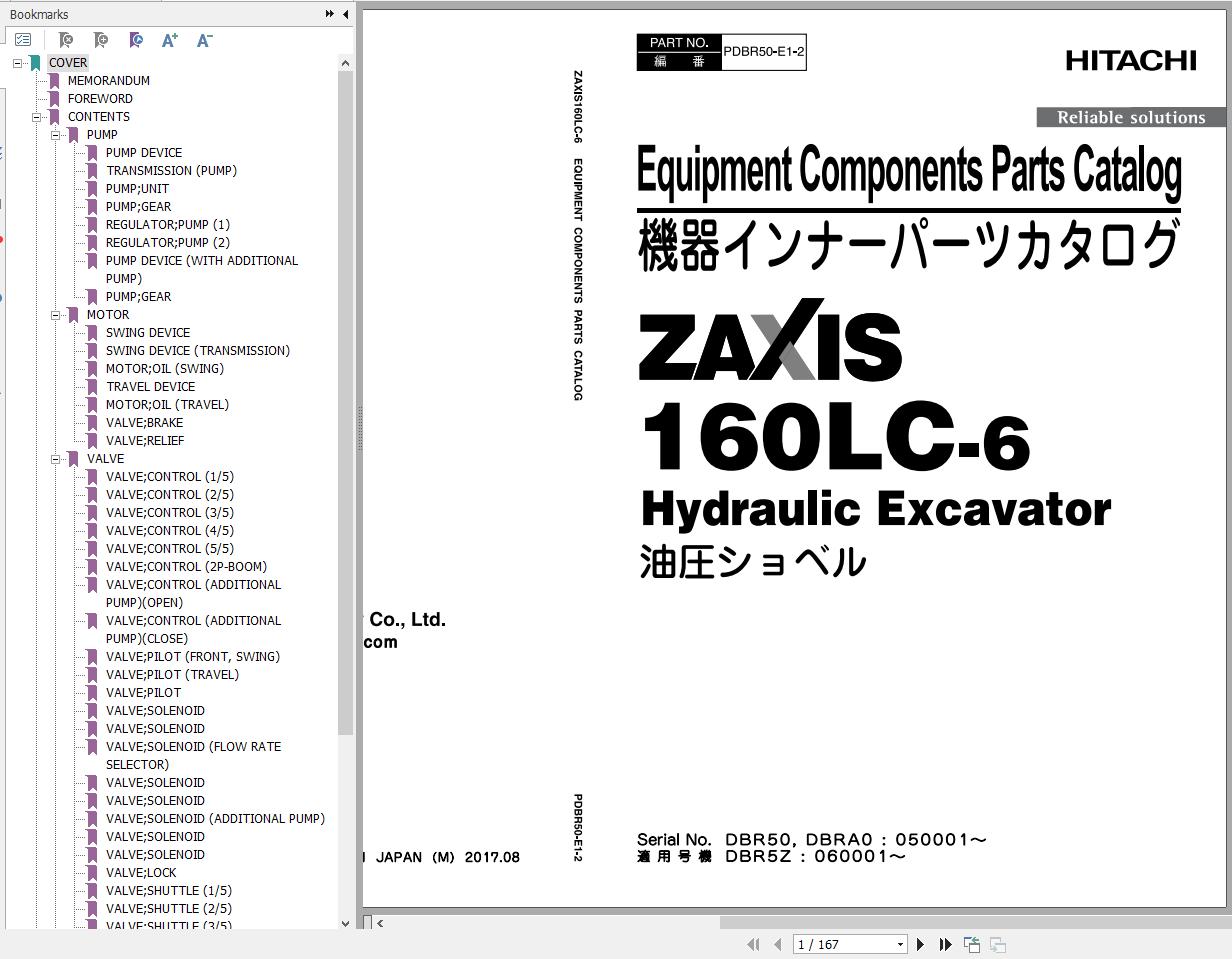The image size is (1232, 959).
Task: Go to the previous page
Action: tap(777, 944)
